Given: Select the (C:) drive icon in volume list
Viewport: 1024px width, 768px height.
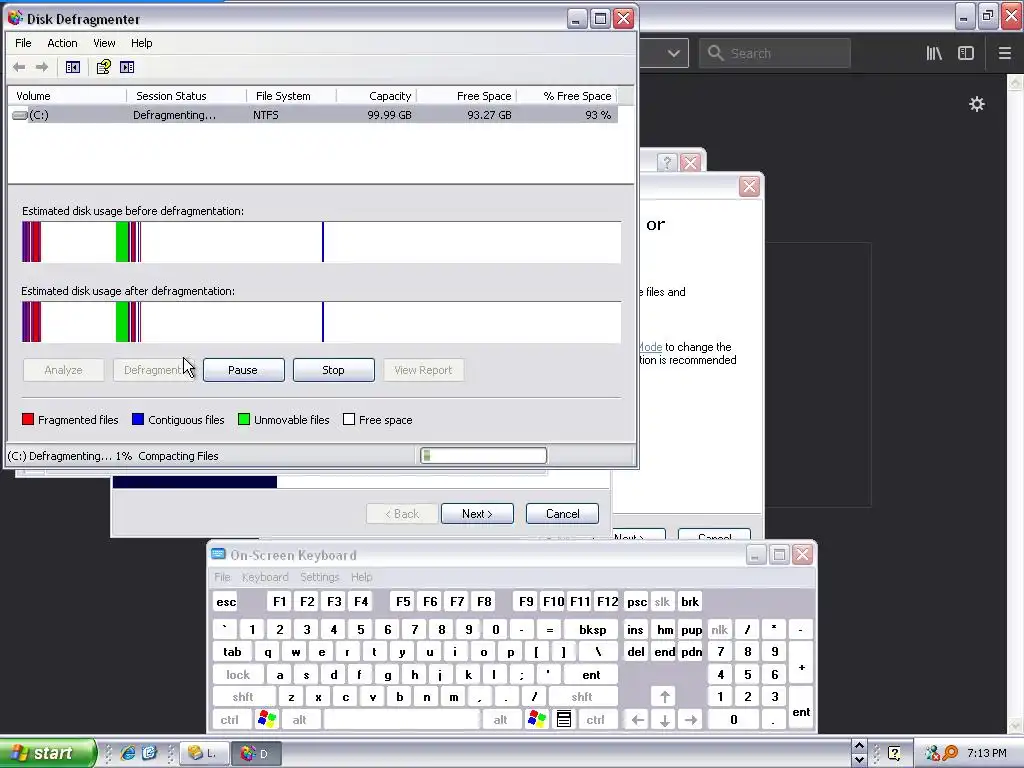Looking at the screenshot, I should (20, 115).
